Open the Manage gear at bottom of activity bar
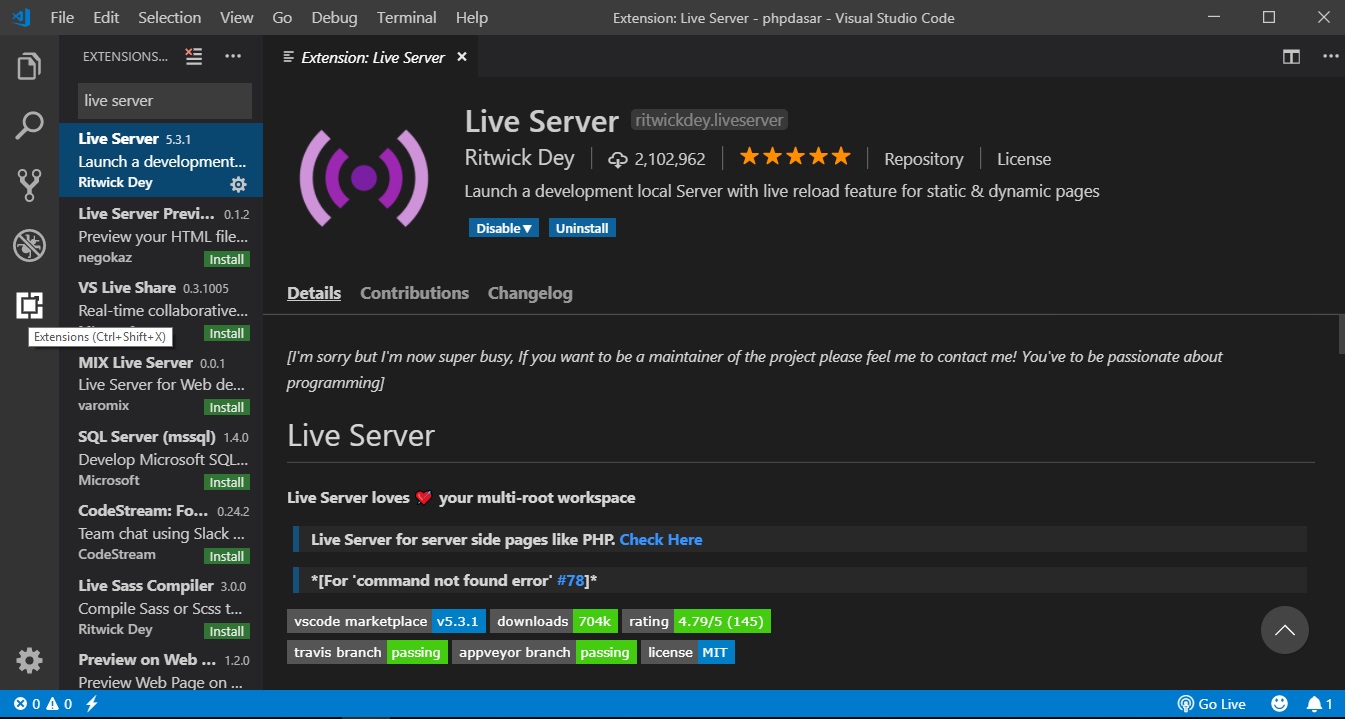Screen dimensions: 1346x720 (x=29, y=660)
